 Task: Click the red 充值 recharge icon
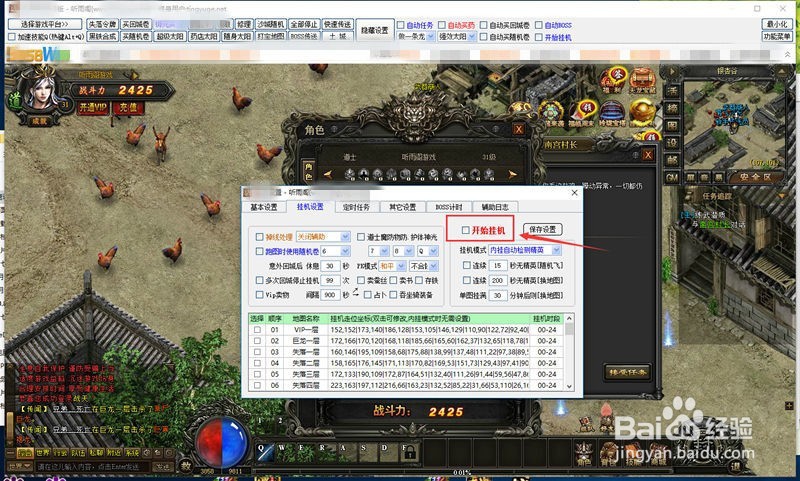pos(128,108)
